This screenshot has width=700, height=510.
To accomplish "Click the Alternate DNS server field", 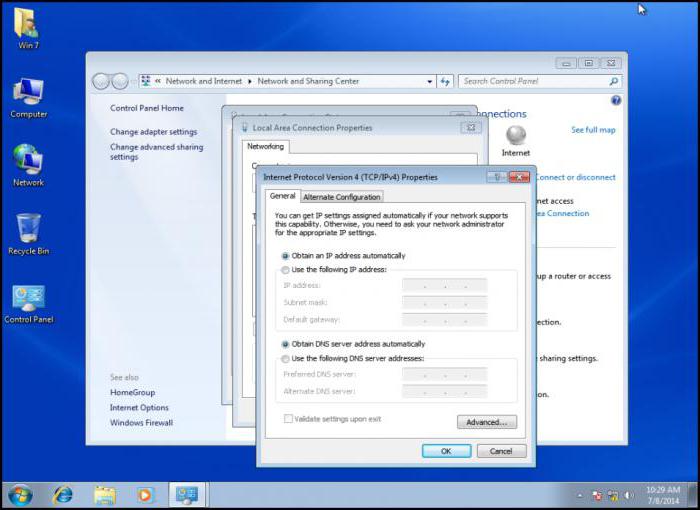I will pos(445,392).
